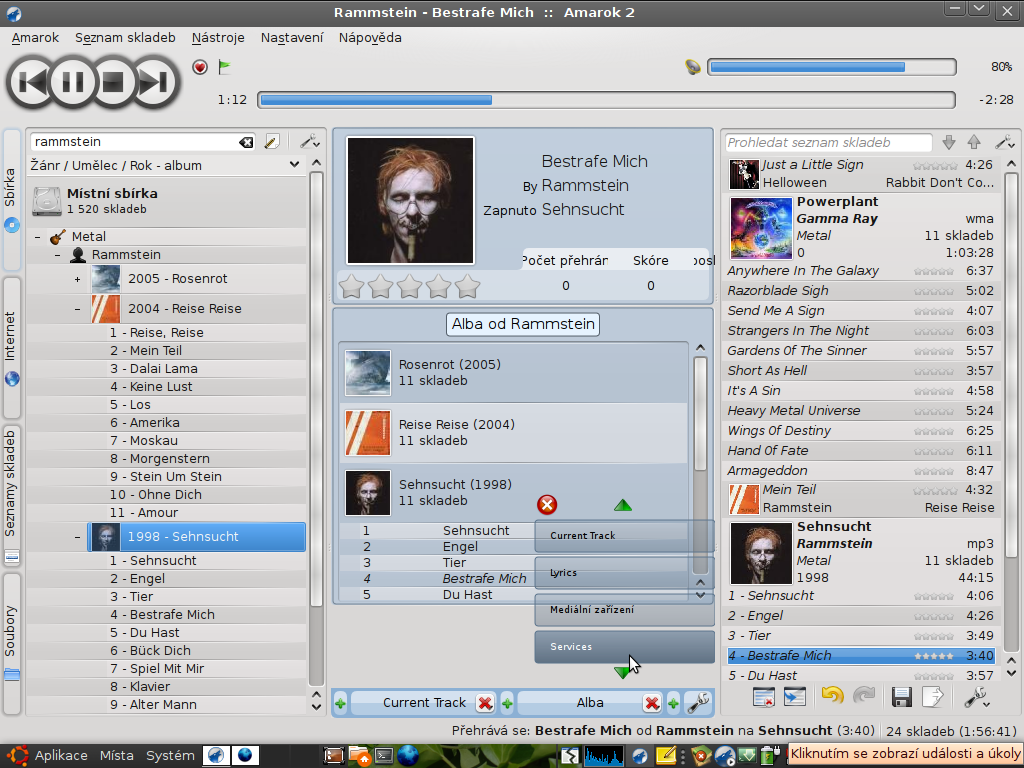Click the green flag bookmark icon

click(x=225, y=67)
